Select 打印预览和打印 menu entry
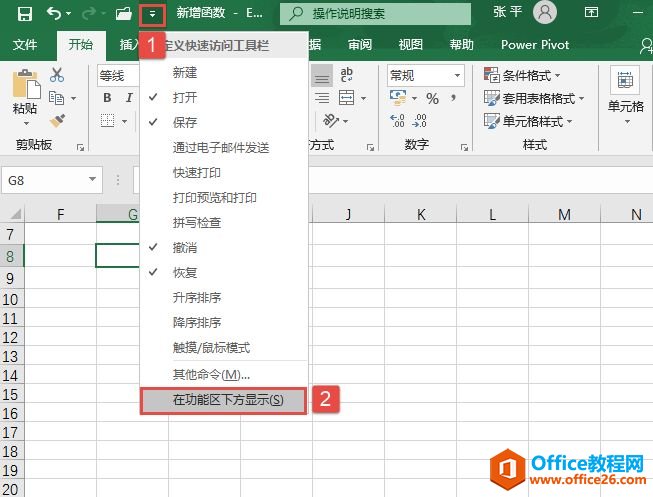The height and width of the screenshot is (497, 653). 224,197
